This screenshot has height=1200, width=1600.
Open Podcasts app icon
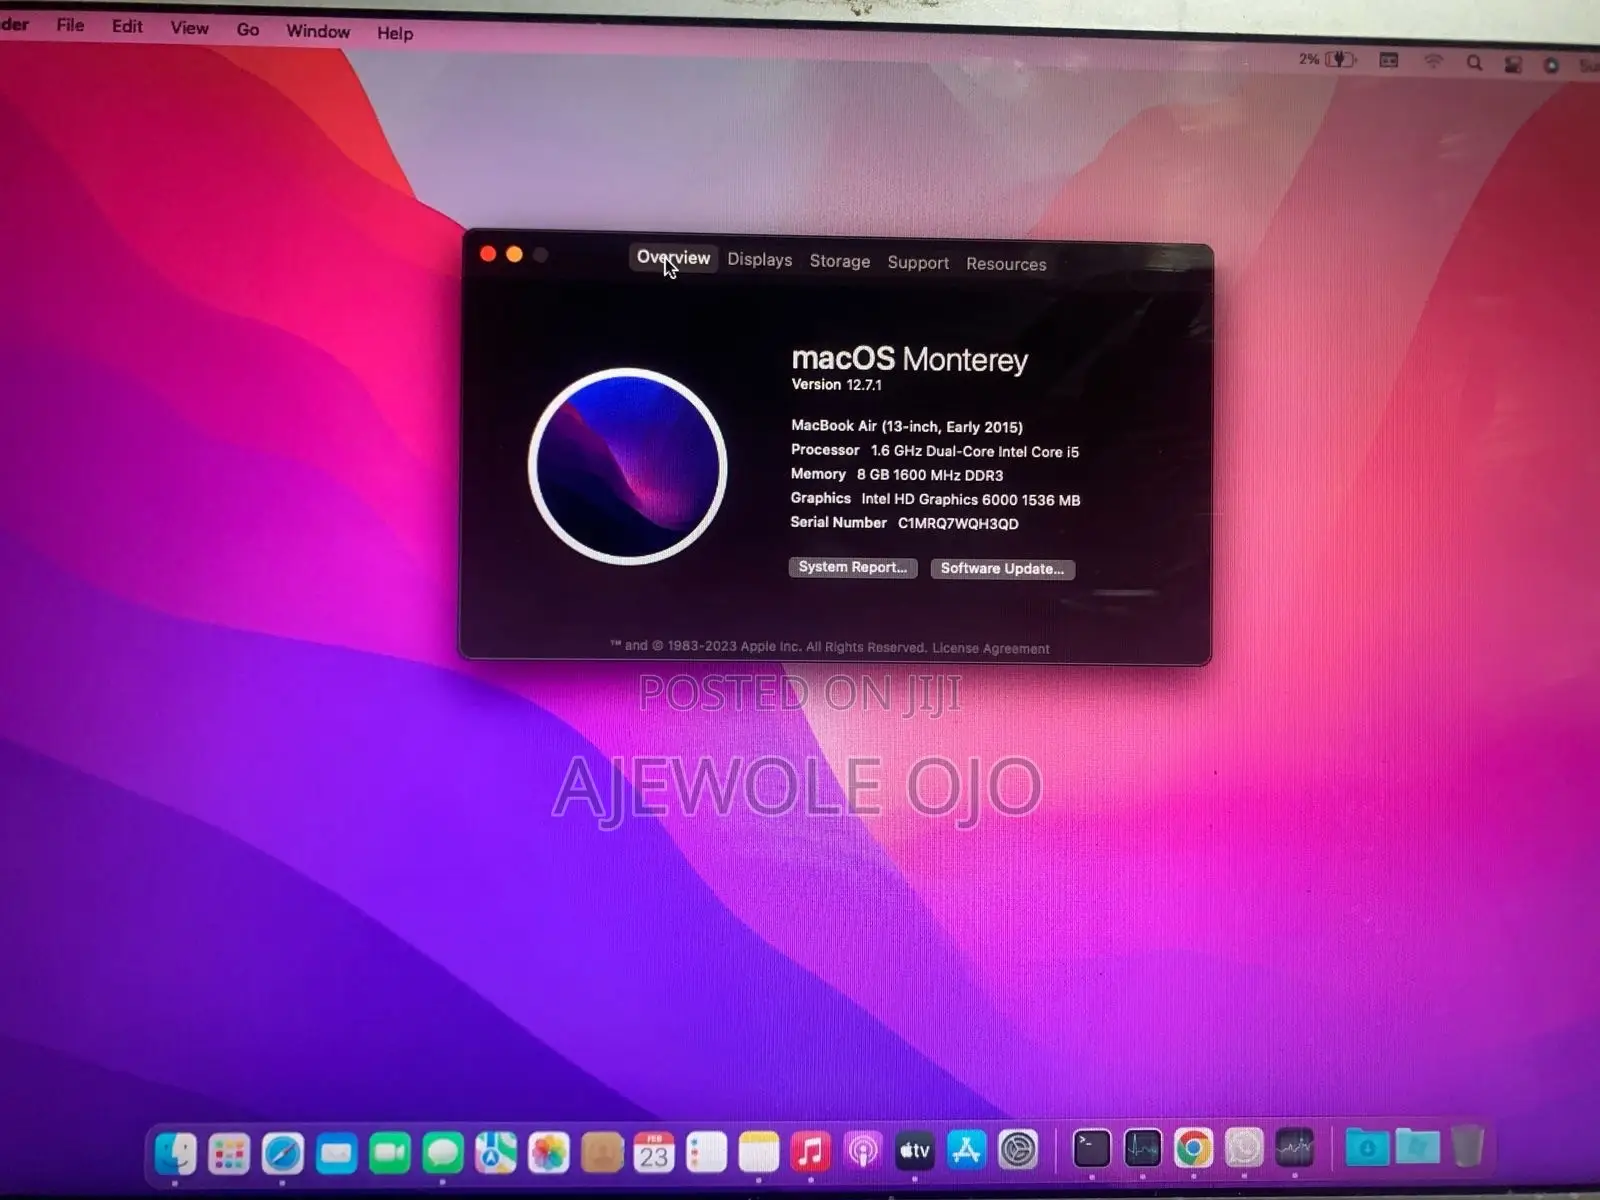tap(863, 1152)
